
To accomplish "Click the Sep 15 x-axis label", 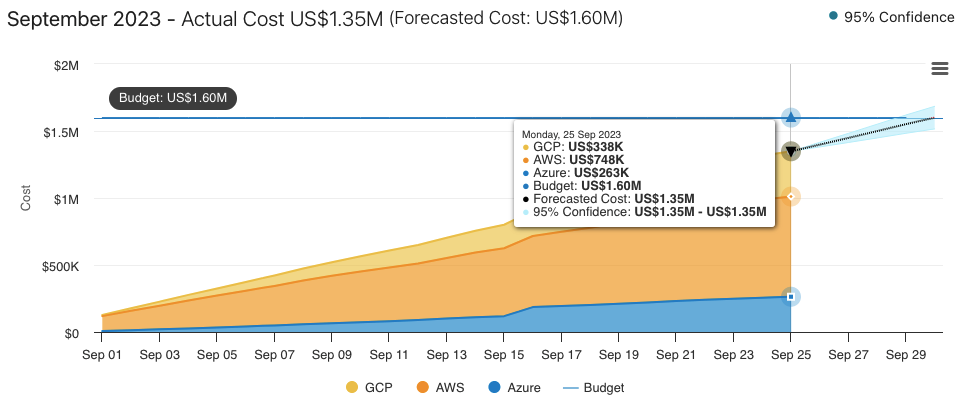I will (x=503, y=354).
